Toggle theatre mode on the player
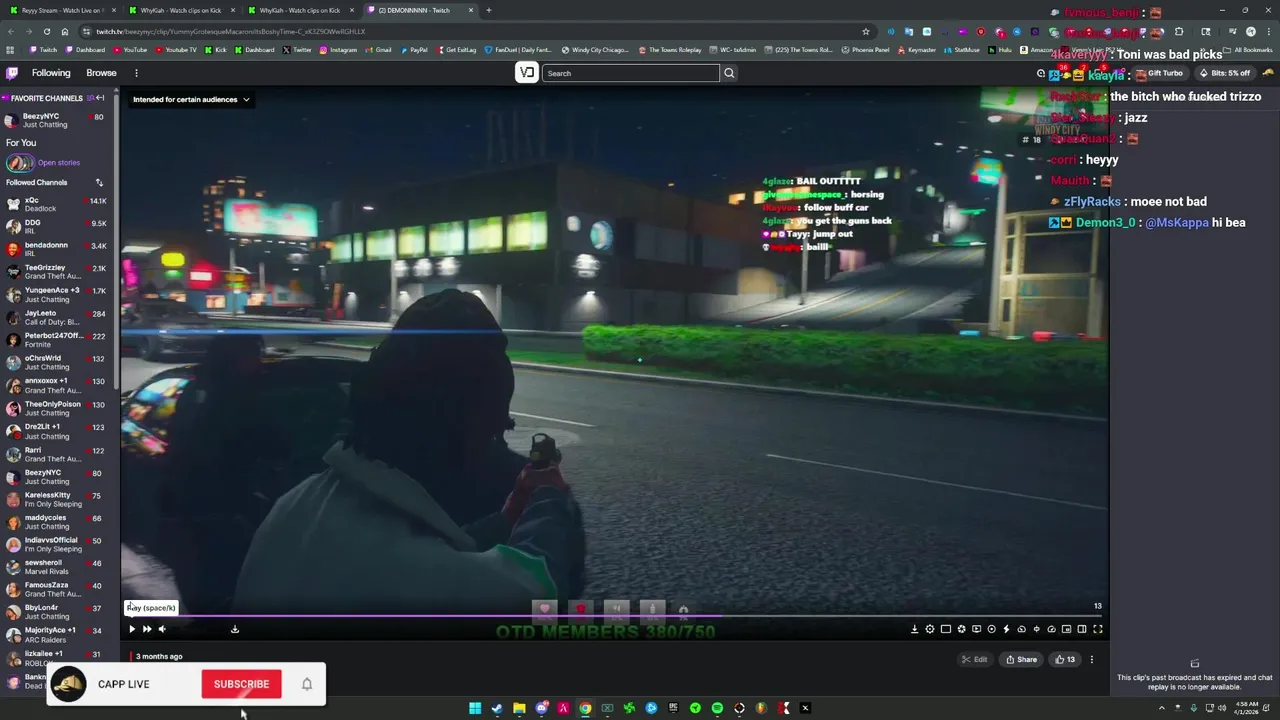The width and height of the screenshot is (1280, 720). pyautogui.click(x=1082, y=629)
